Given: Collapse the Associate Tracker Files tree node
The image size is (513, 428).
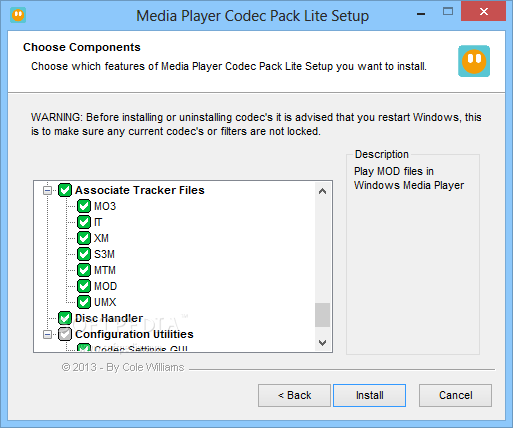Looking at the screenshot, I should click(48, 191).
